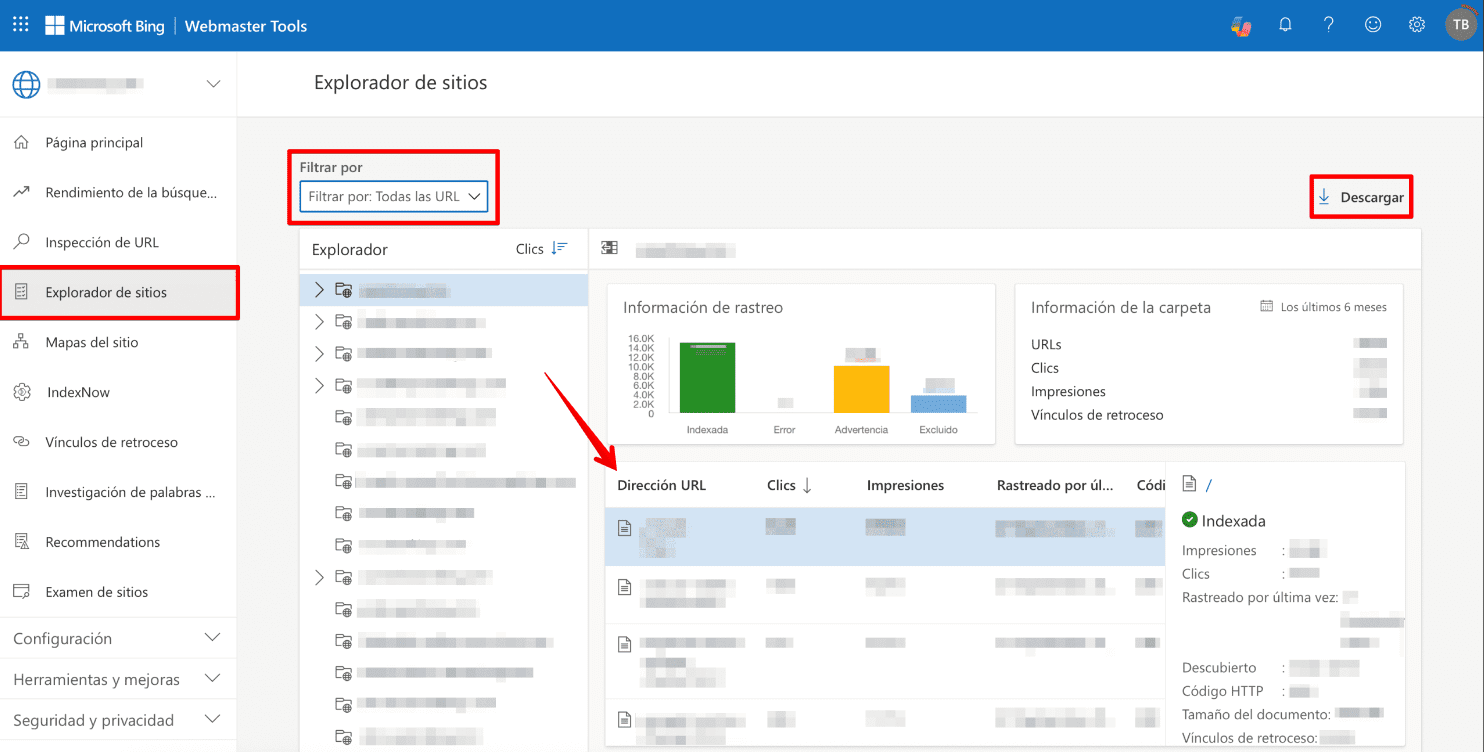Sort by Clics column in URL table

(790, 485)
